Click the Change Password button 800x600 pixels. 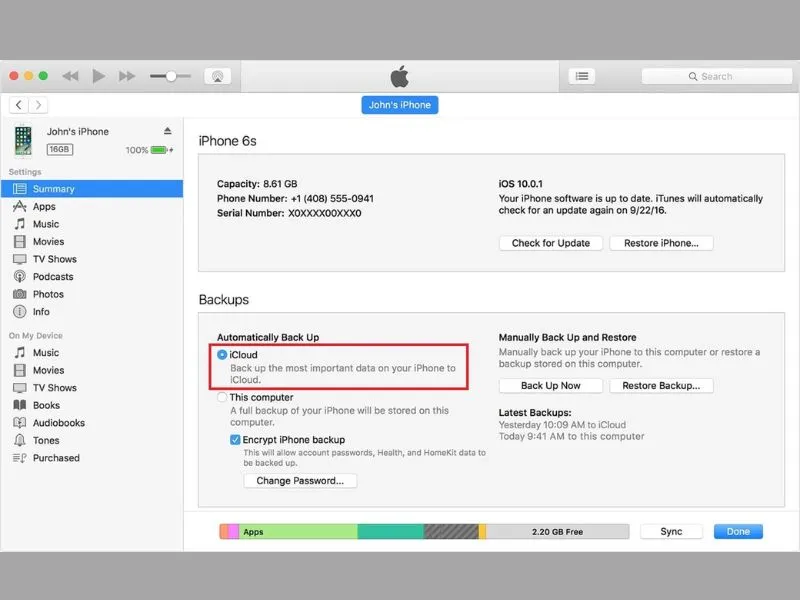[300, 481]
